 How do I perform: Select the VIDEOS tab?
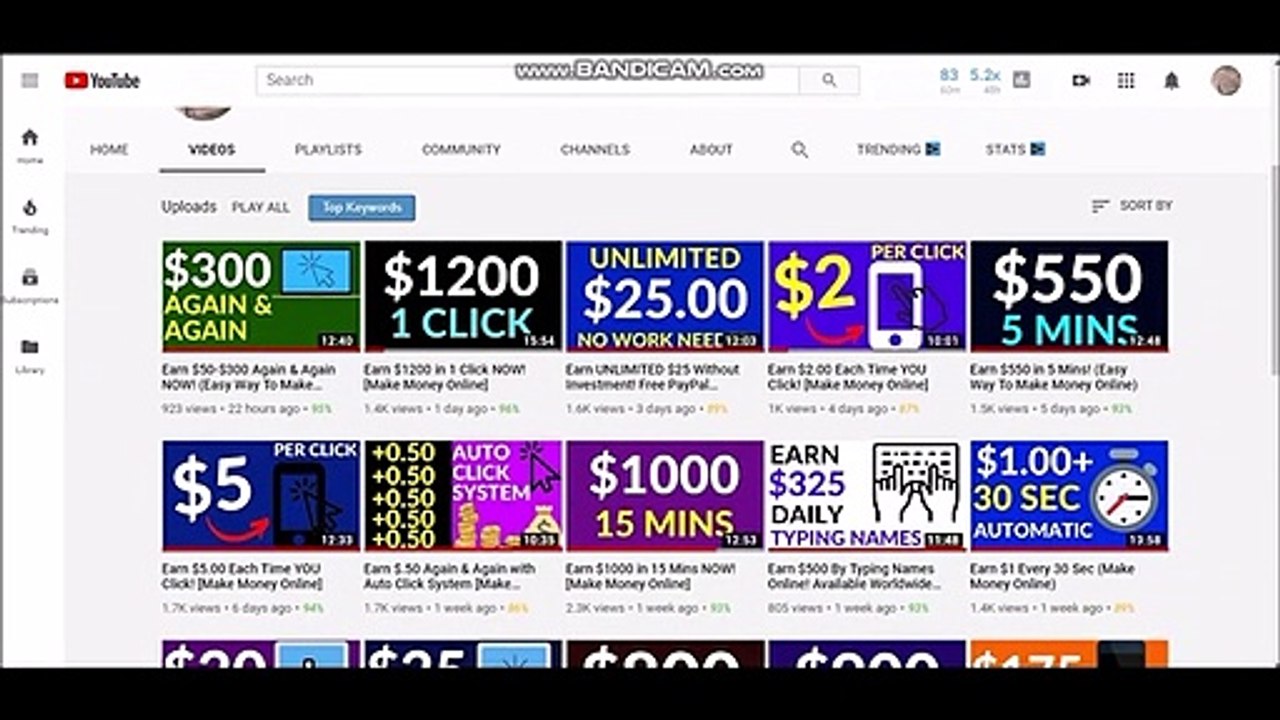click(x=212, y=149)
